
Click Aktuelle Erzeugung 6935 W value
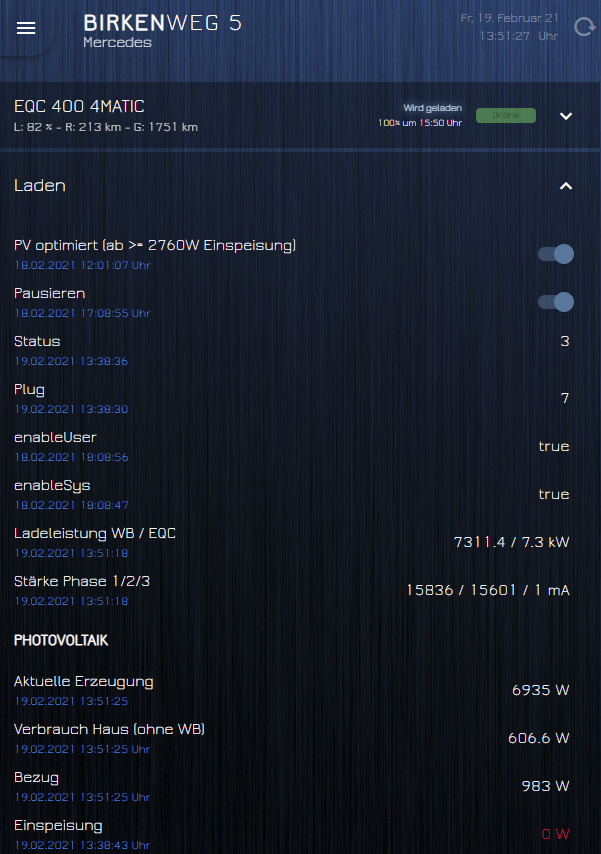[x=541, y=690]
